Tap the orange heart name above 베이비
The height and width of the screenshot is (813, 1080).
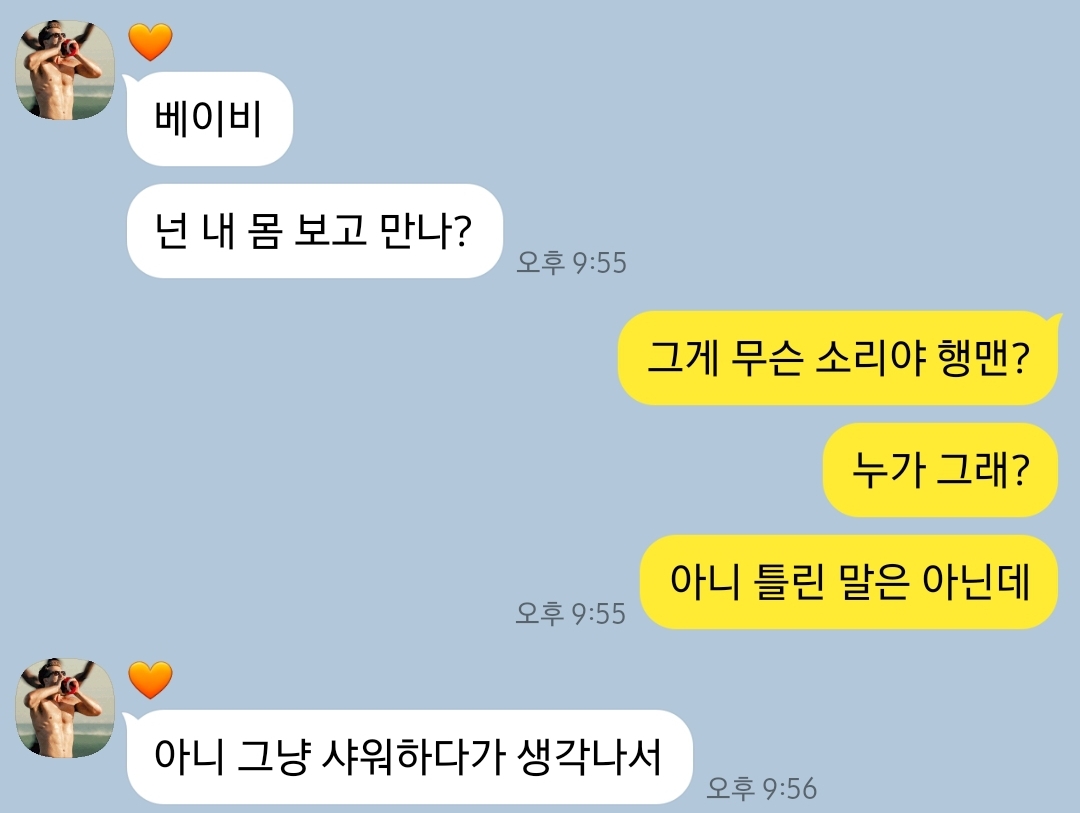150,41
